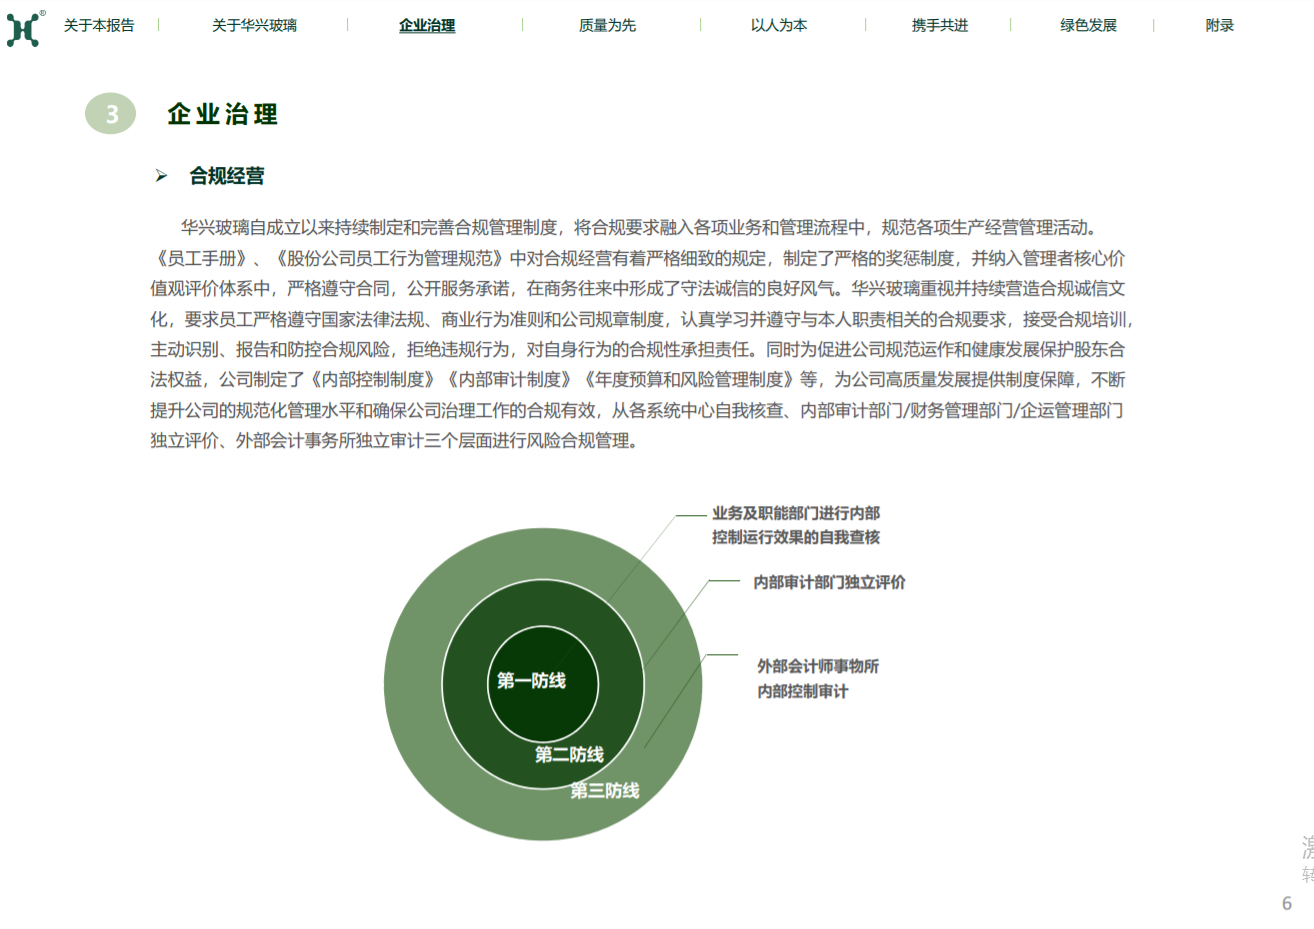Image resolution: width=1314 pixels, height=929 pixels.
Task: Click the text 《股份公司员工行为管理规范》
Action: (390, 258)
